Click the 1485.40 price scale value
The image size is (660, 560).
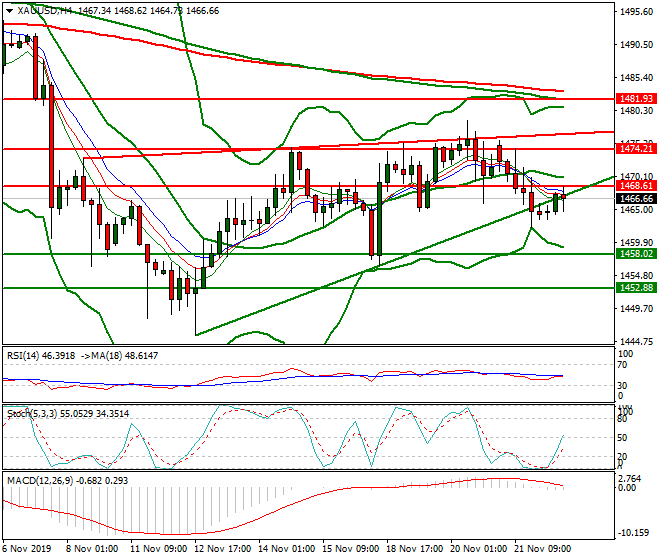point(636,78)
